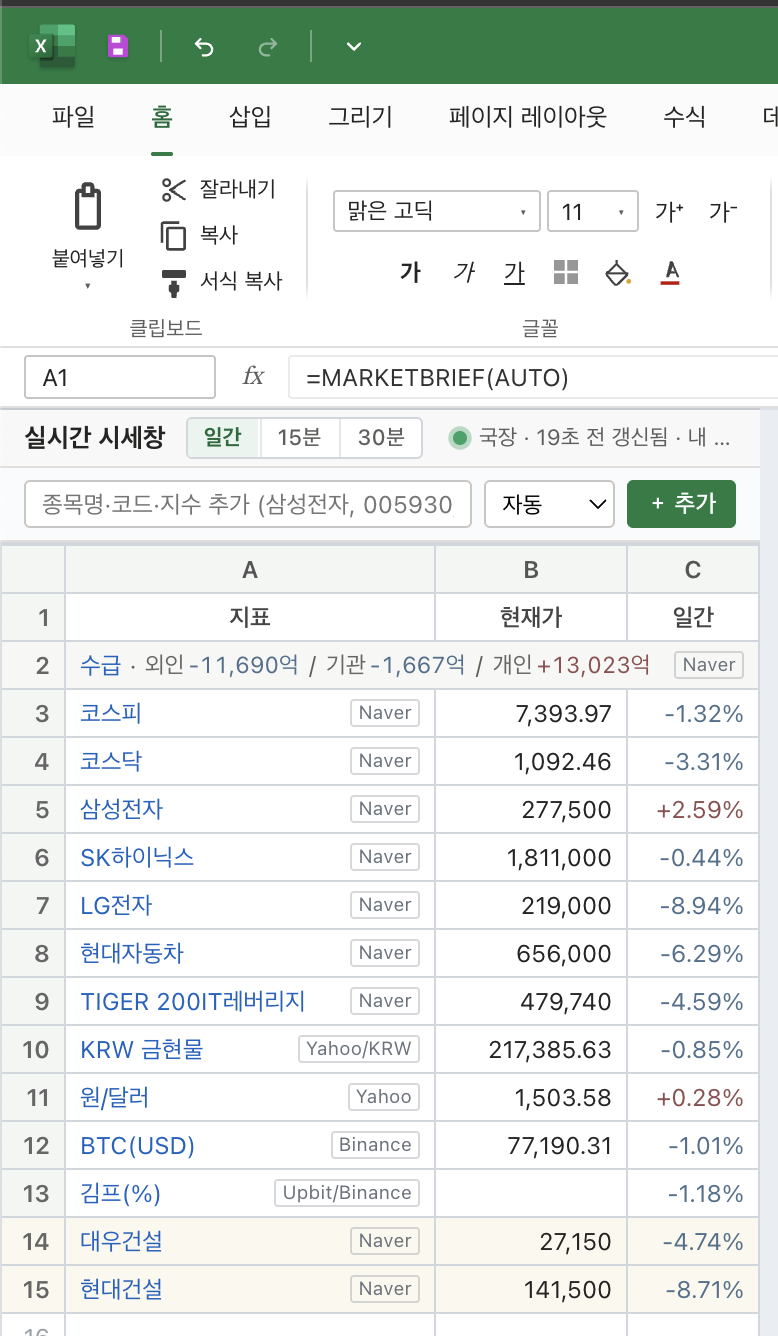This screenshot has width=778, height=1336.
Task: Select the 일간 interval option
Action: click(x=224, y=437)
